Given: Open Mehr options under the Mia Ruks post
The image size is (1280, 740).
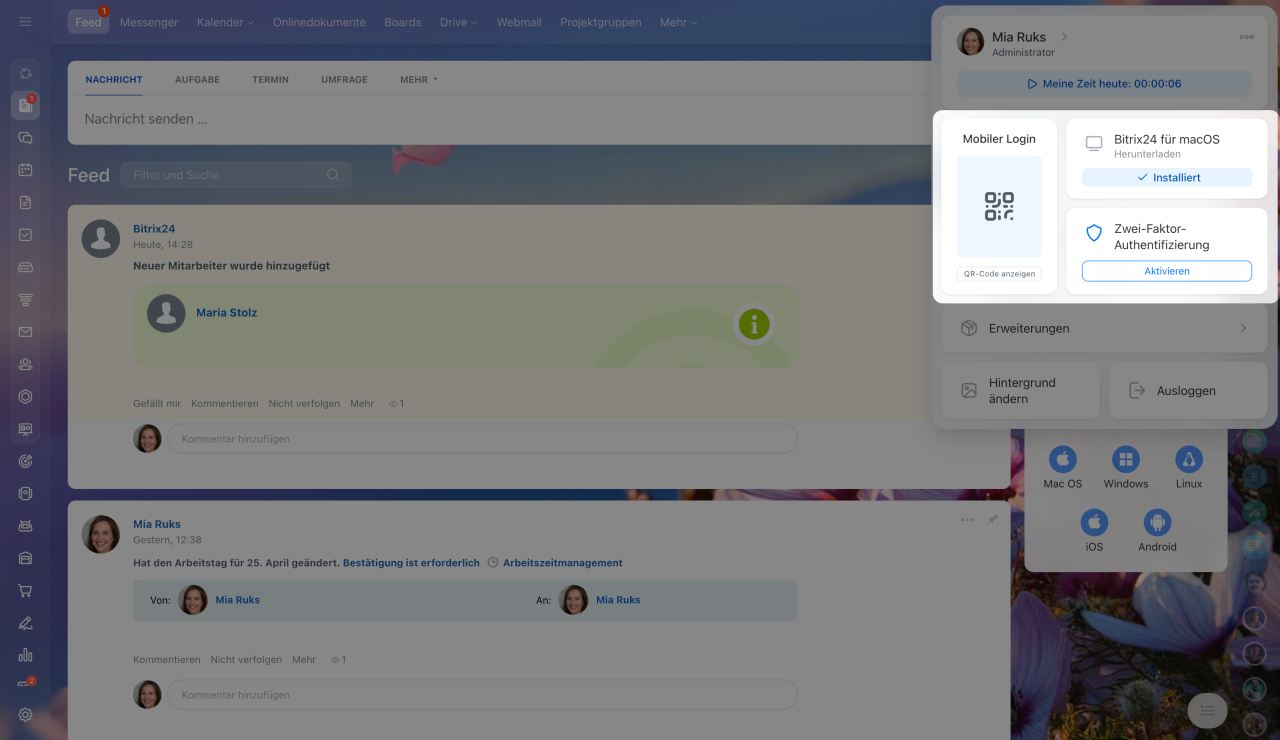Looking at the screenshot, I should point(304,660).
